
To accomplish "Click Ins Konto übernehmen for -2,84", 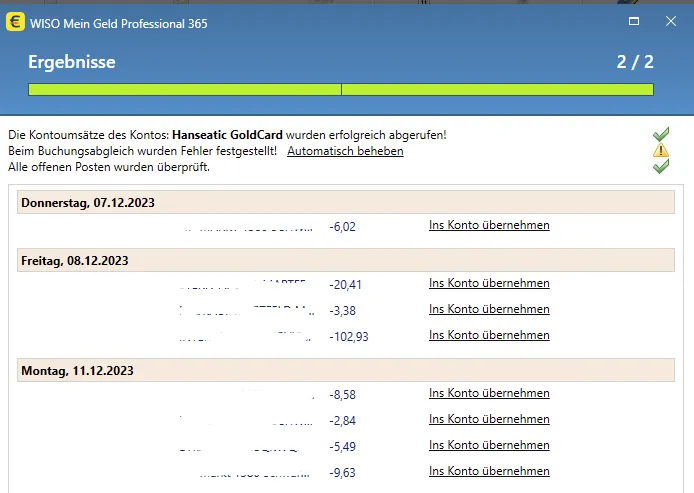I will tap(489, 419).
